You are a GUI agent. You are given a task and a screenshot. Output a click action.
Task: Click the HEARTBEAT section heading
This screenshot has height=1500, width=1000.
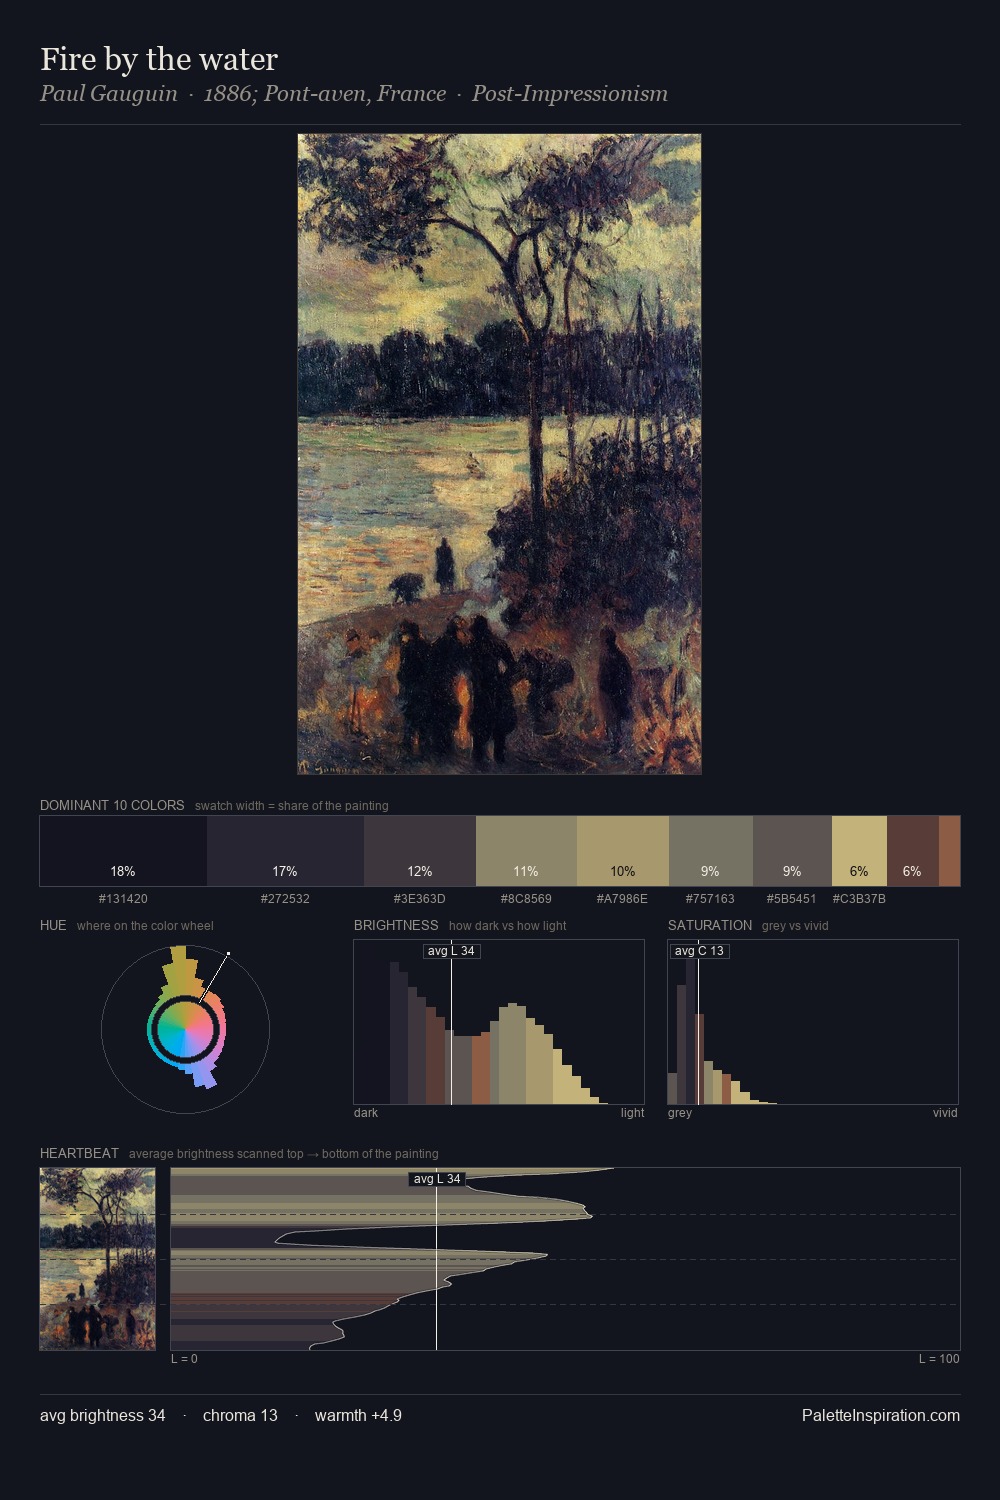(79, 1153)
